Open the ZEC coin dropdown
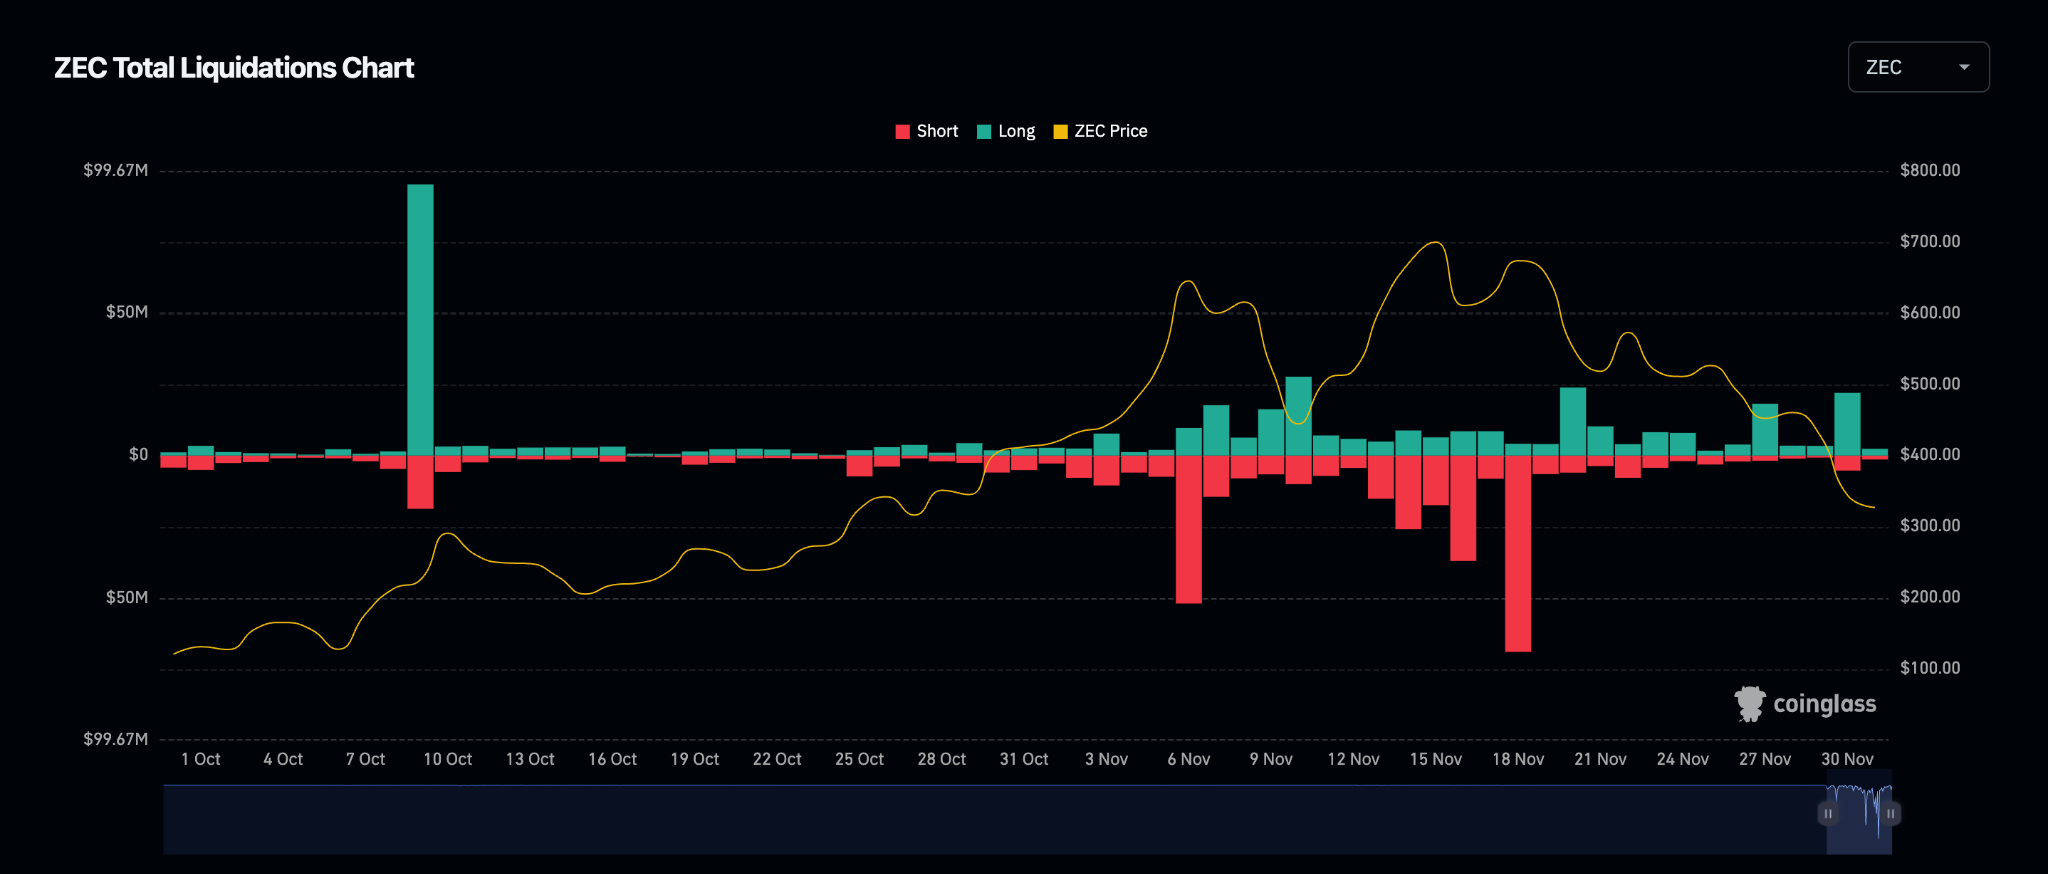This screenshot has width=2048, height=874. 1918,67
